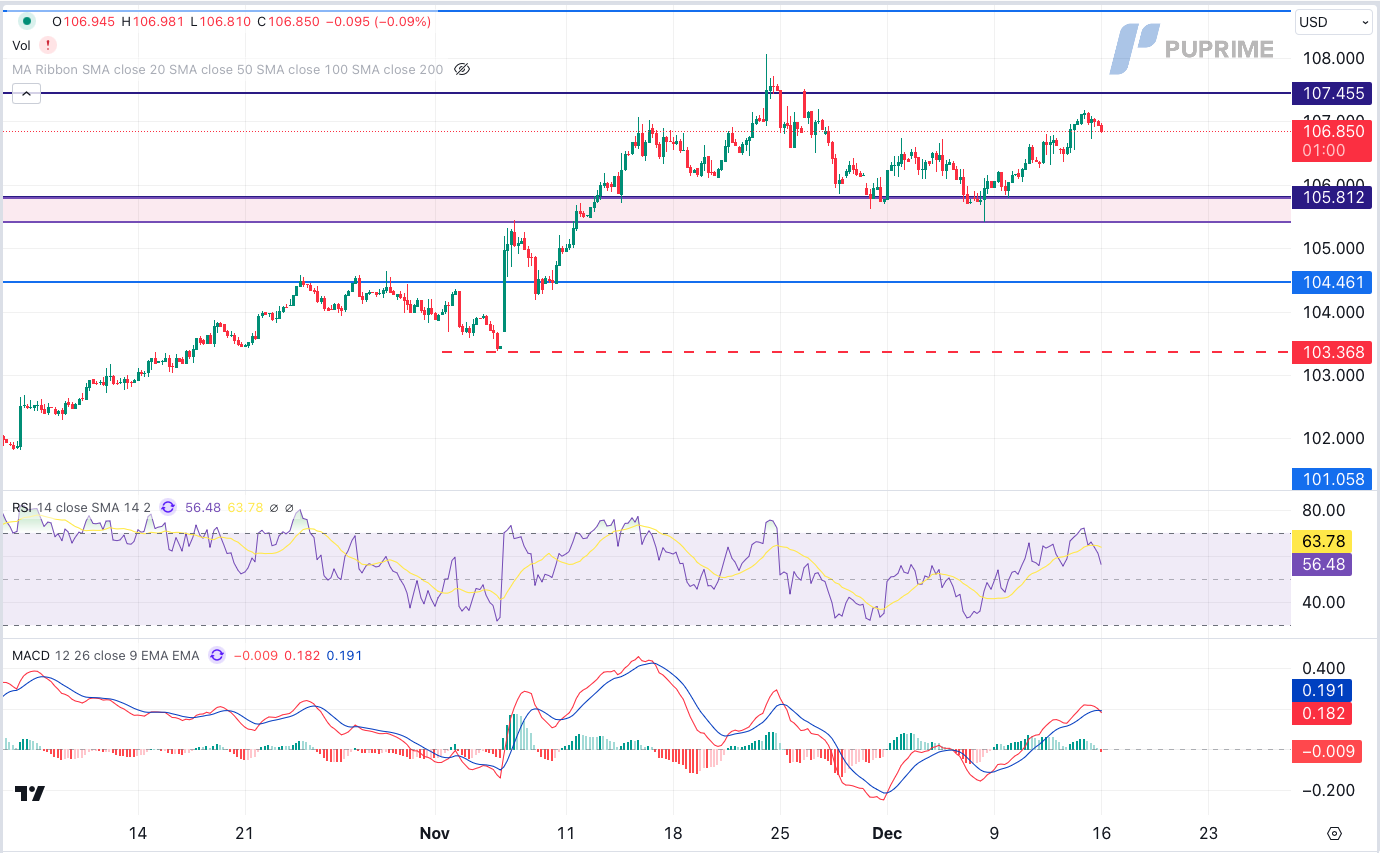Image resolution: width=1380 pixels, height=853 pixels.
Task: Click the 14 date on time axis
Action: click(138, 833)
